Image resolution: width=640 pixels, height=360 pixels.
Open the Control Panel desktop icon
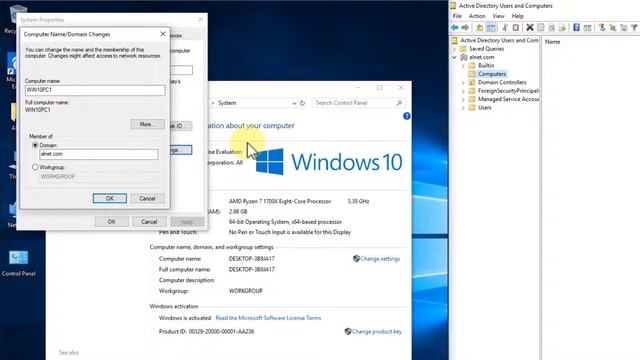18,263
